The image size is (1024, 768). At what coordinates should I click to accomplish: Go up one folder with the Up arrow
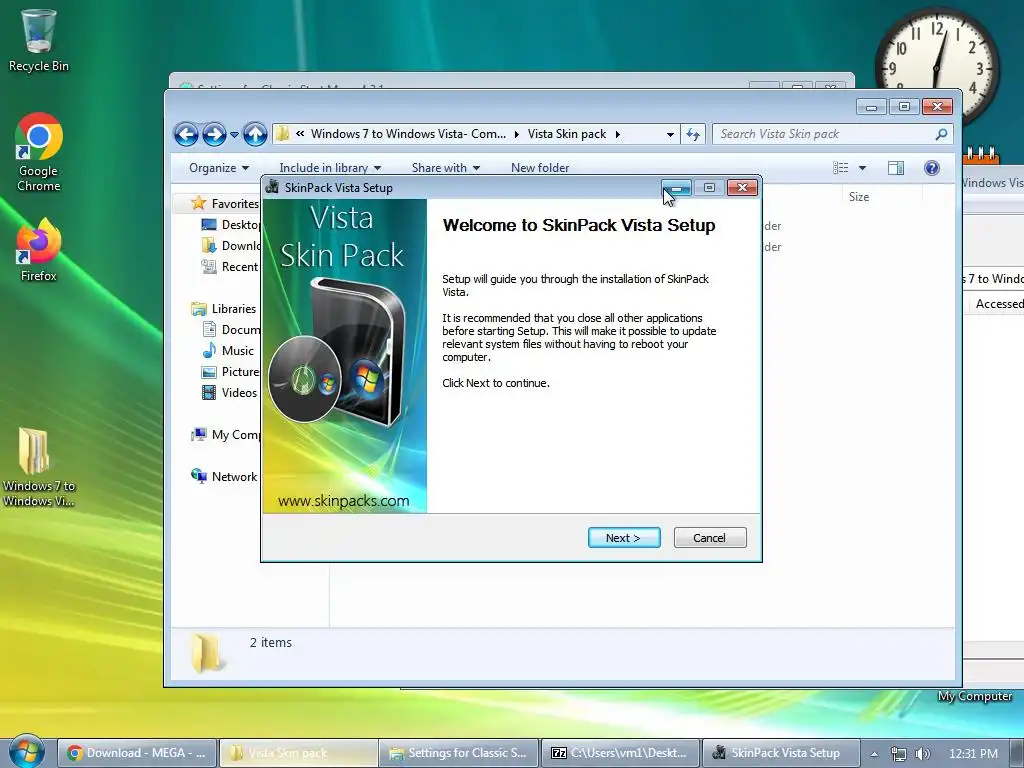point(255,135)
